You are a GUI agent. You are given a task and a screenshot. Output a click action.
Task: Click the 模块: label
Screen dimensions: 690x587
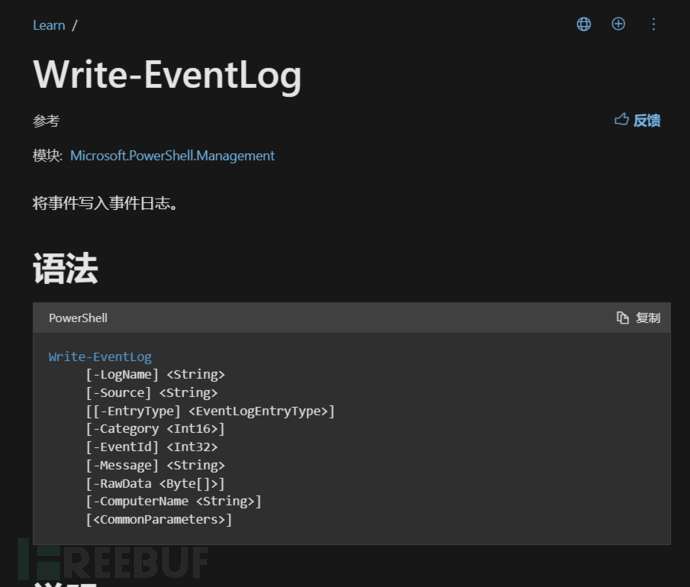point(48,156)
